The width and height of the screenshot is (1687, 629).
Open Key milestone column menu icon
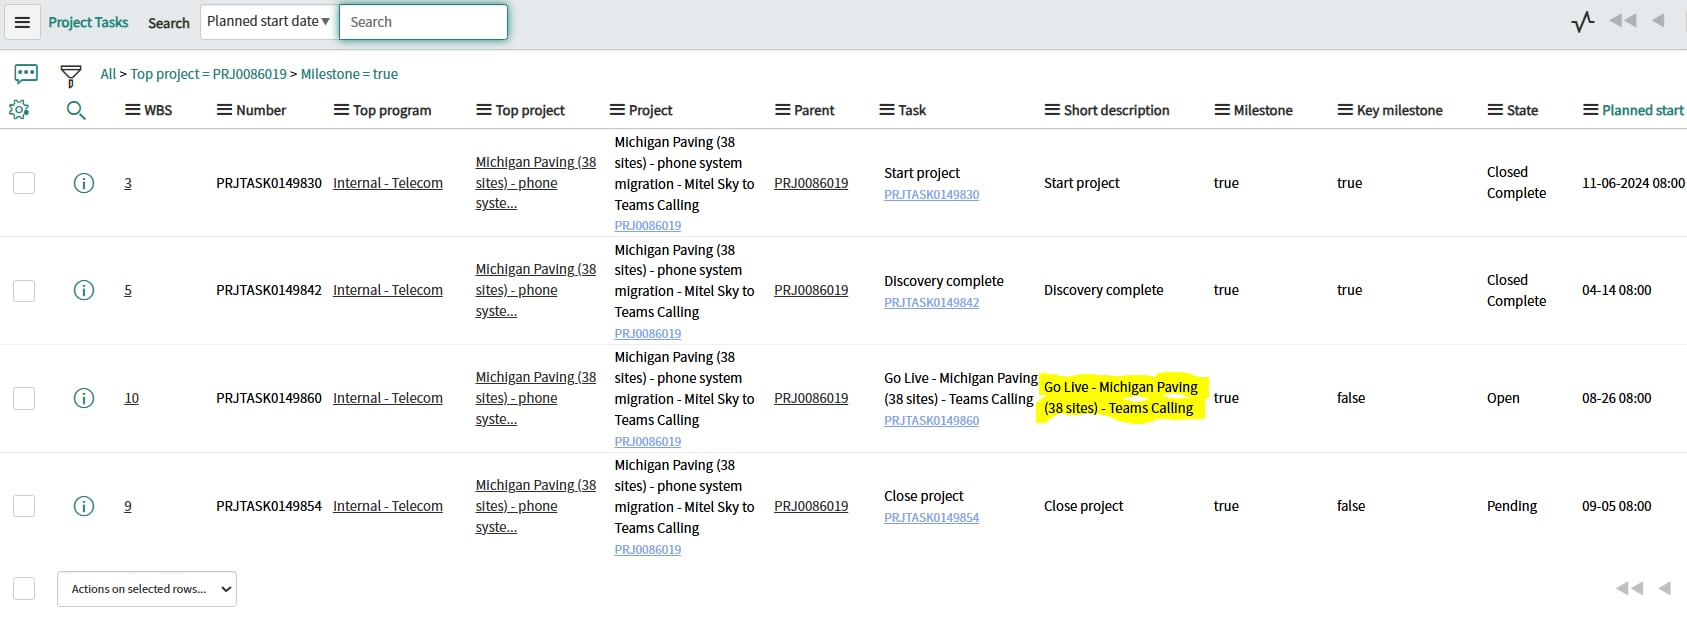point(1345,110)
